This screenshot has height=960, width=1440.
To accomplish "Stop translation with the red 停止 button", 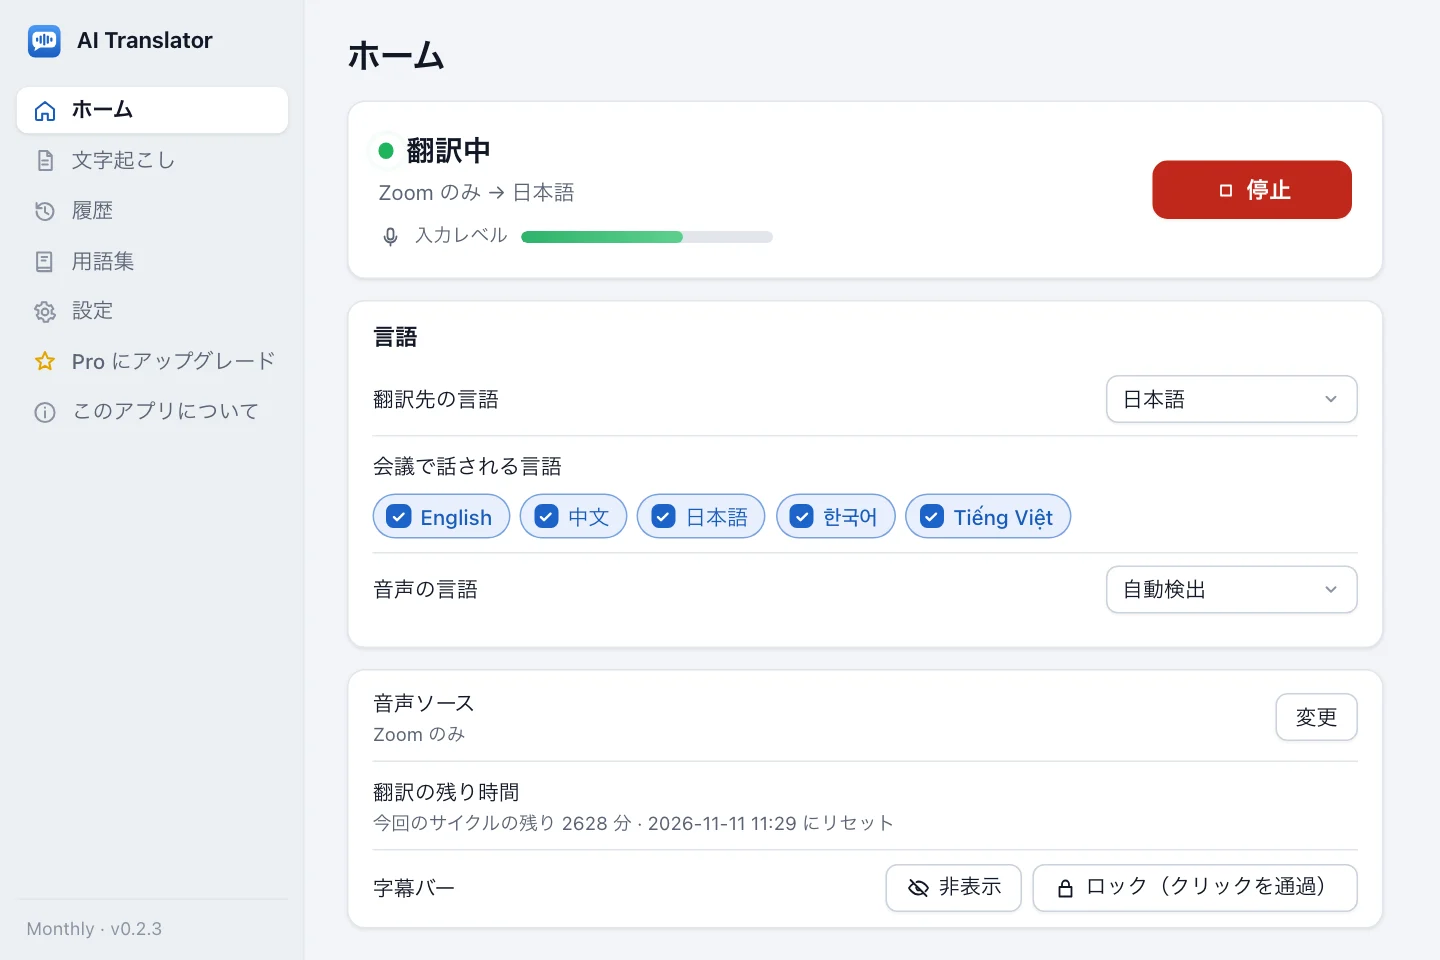I will click(1252, 190).
